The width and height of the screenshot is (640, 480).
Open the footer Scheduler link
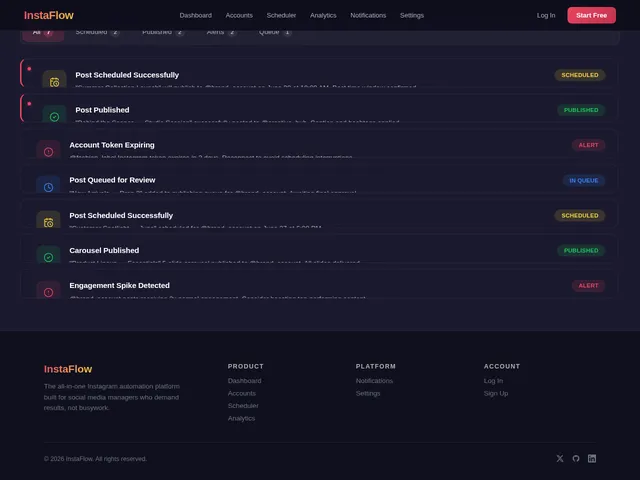243,405
